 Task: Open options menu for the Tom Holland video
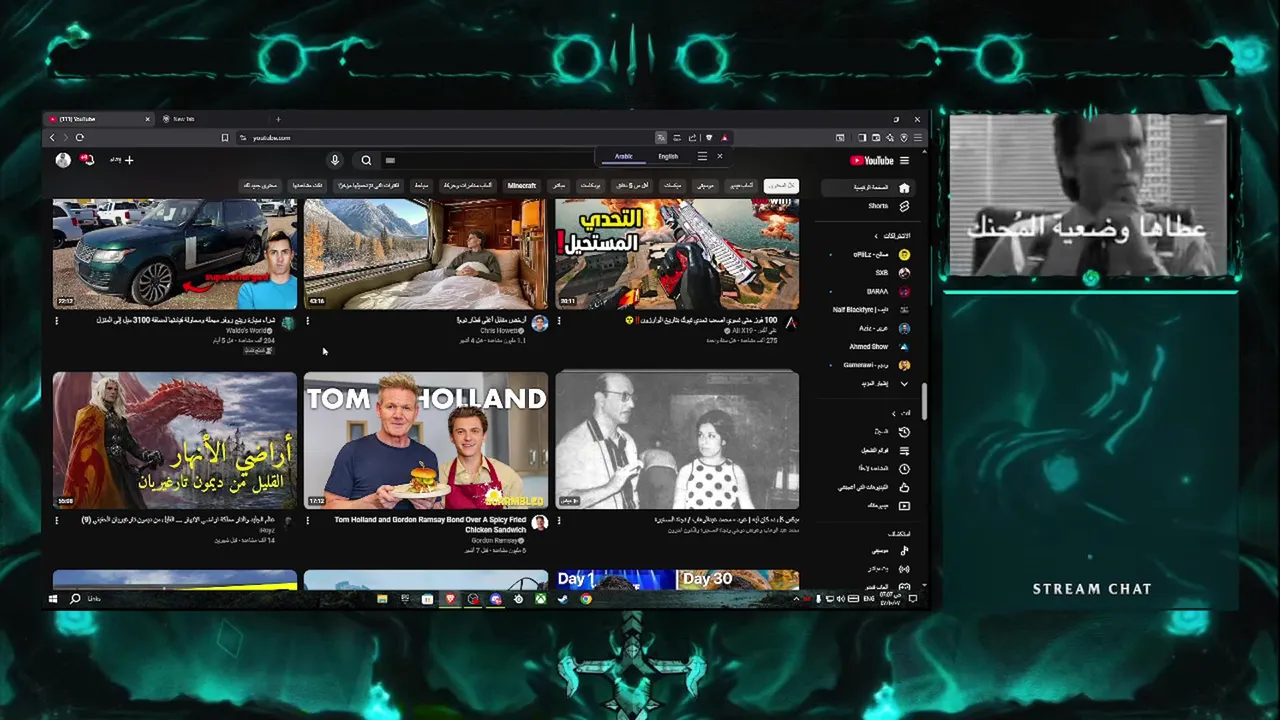click(307, 521)
